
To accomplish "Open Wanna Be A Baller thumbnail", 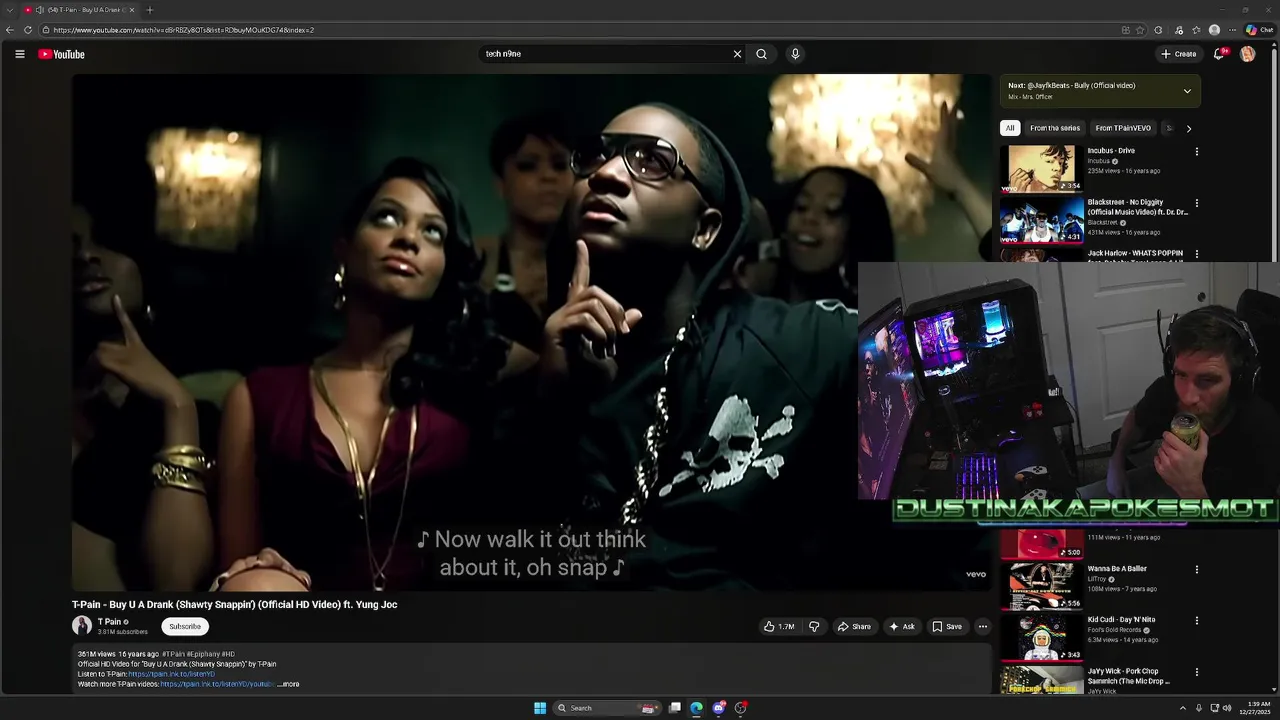I will click(1042, 585).
